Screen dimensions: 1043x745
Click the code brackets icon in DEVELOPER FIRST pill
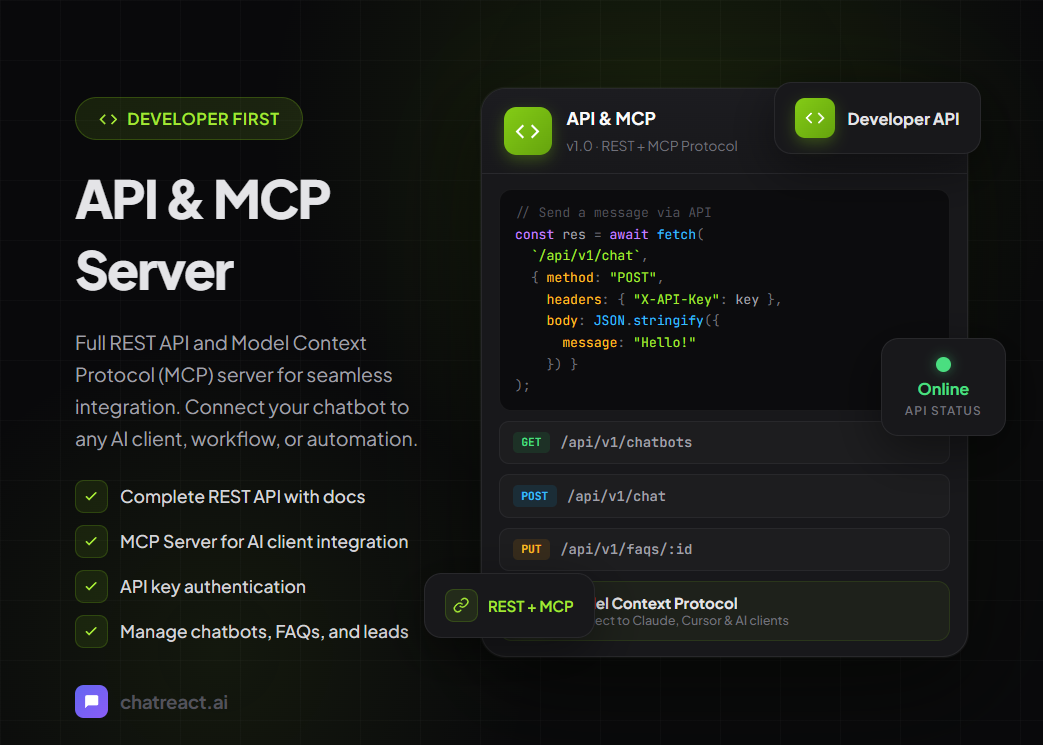(x=107, y=118)
